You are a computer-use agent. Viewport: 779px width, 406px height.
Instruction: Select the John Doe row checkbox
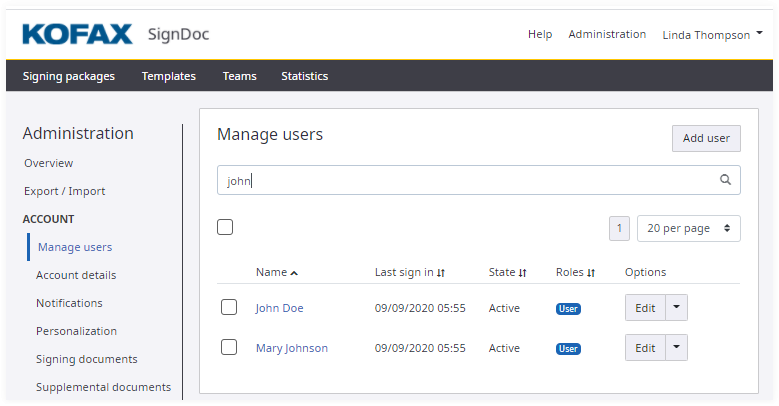tap(229, 307)
